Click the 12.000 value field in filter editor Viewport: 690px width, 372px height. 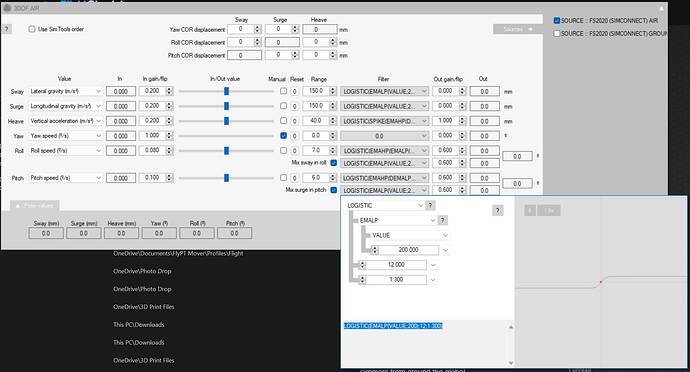coord(396,265)
